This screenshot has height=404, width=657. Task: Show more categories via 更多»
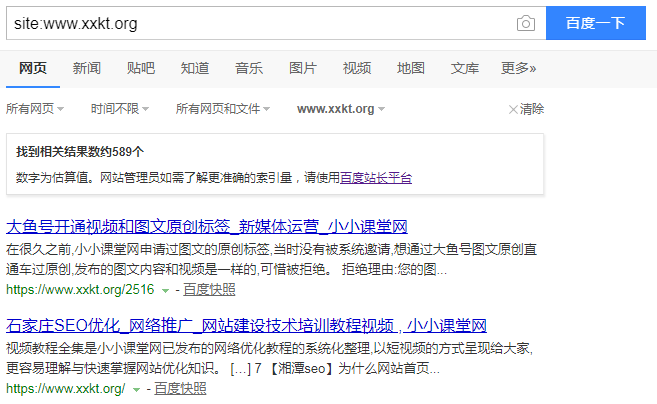519,68
